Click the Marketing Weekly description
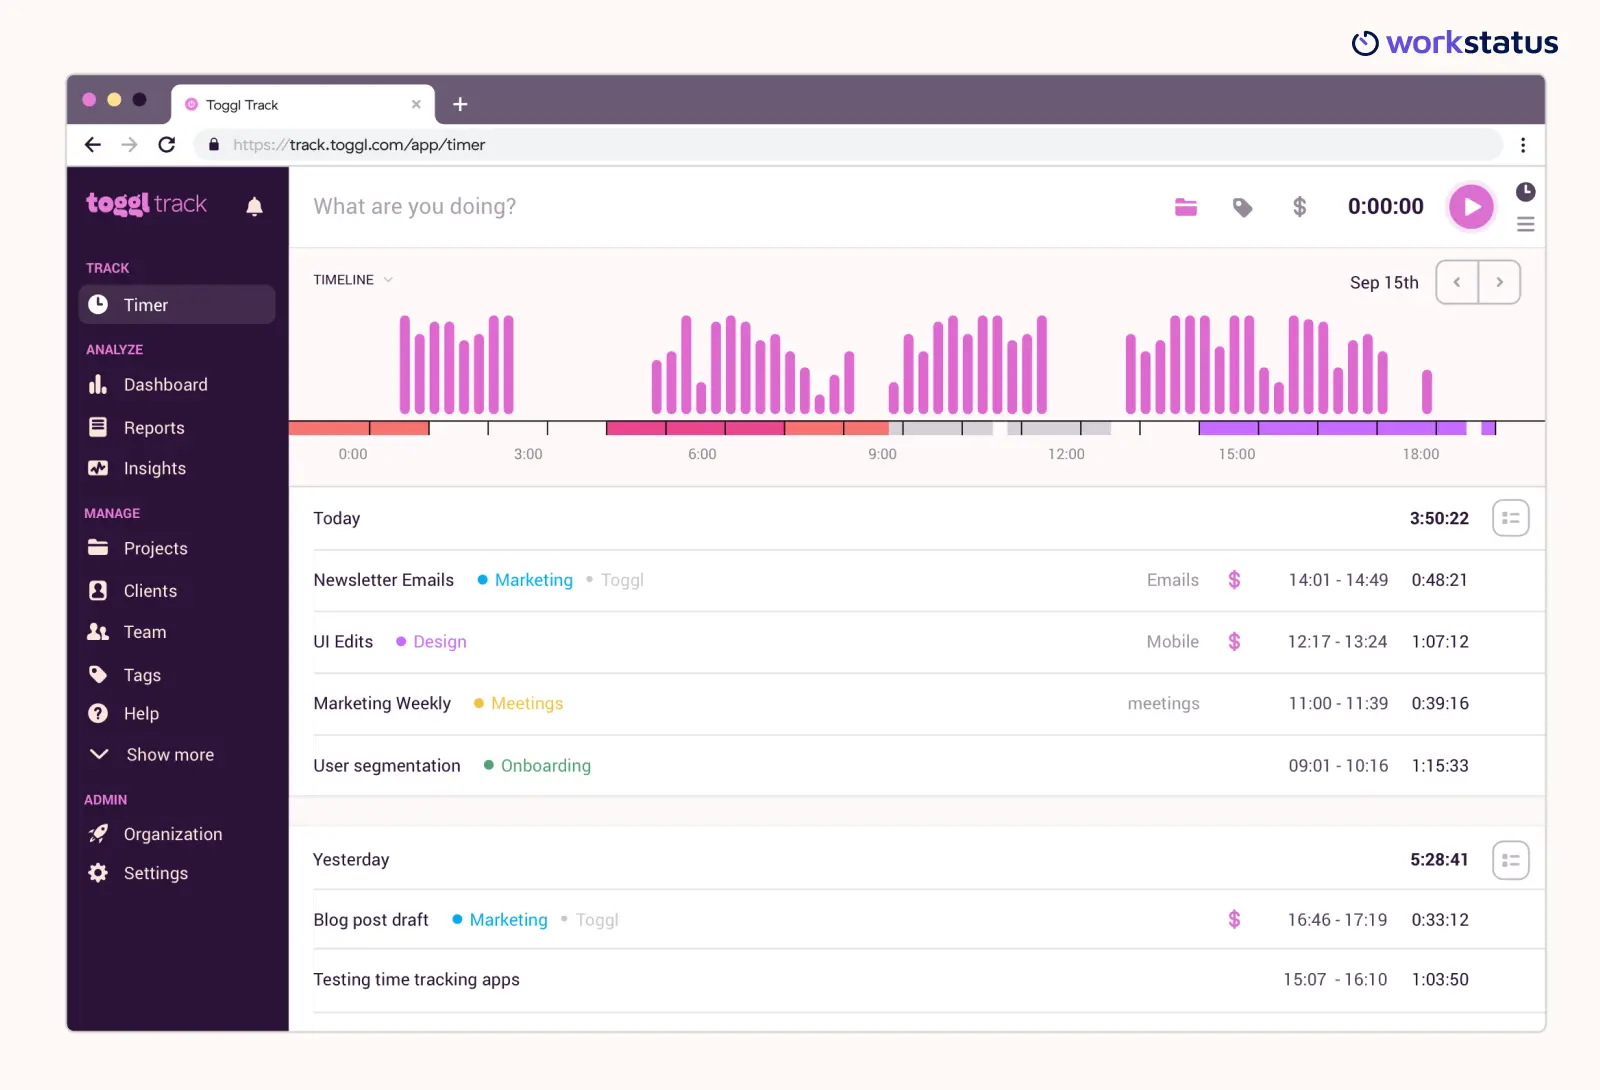Screen dimensions: 1600x1090 coord(382,704)
